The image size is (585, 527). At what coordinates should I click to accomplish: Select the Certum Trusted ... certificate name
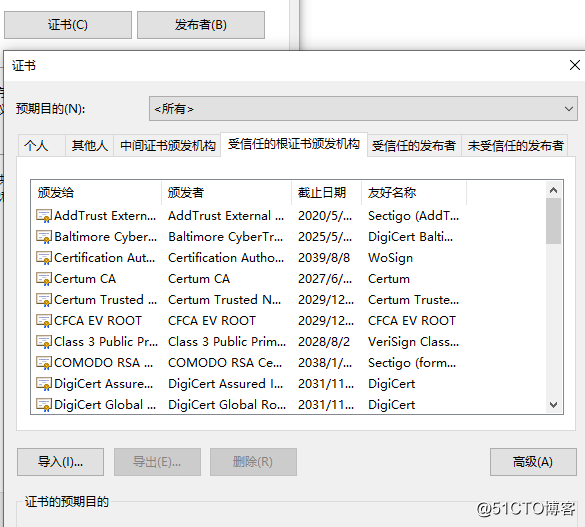pos(105,300)
